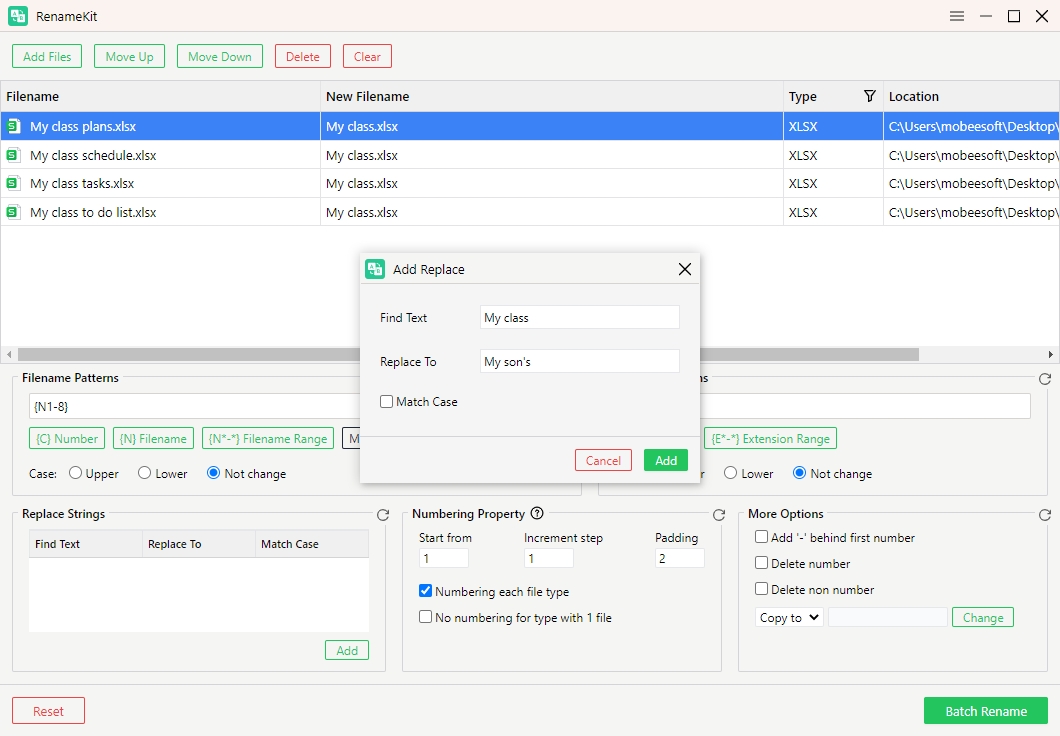Open the Copy to dropdown
The height and width of the screenshot is (736, 1060).
[x=788, y=618]
